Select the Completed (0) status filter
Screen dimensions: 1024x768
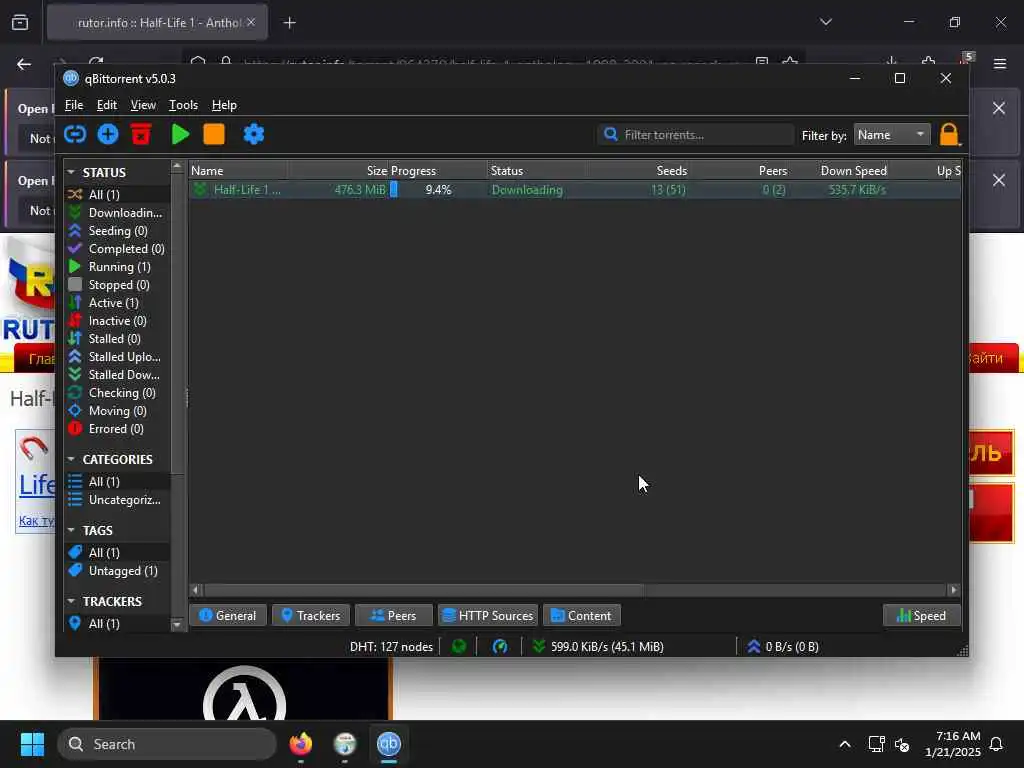point(118,249)
